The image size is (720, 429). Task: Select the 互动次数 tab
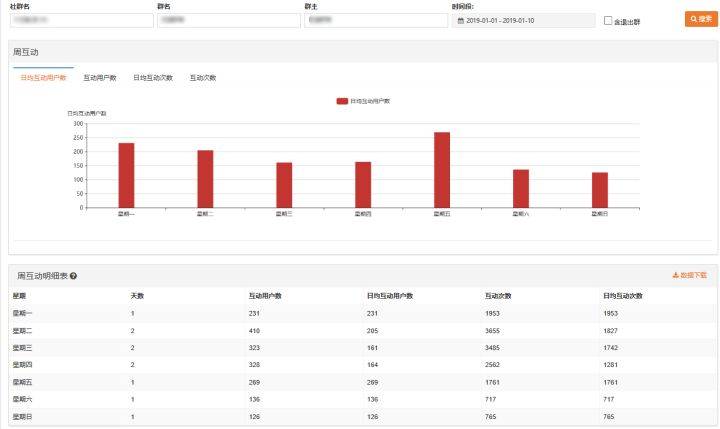pyautogui.click(x=203, y=77)
